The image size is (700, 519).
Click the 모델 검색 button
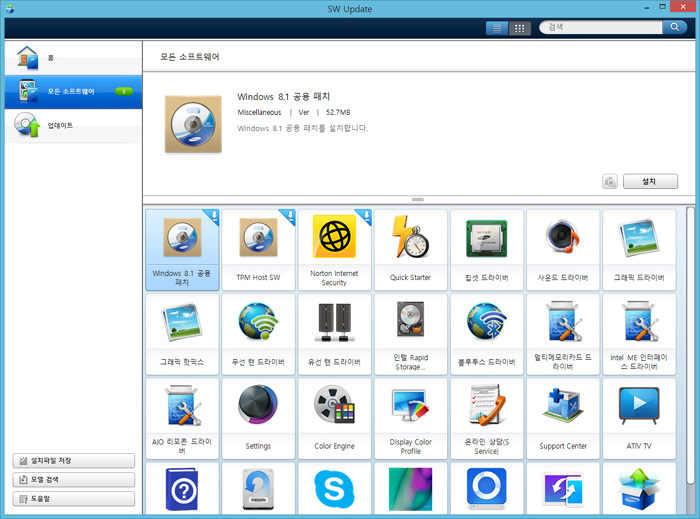74,480
